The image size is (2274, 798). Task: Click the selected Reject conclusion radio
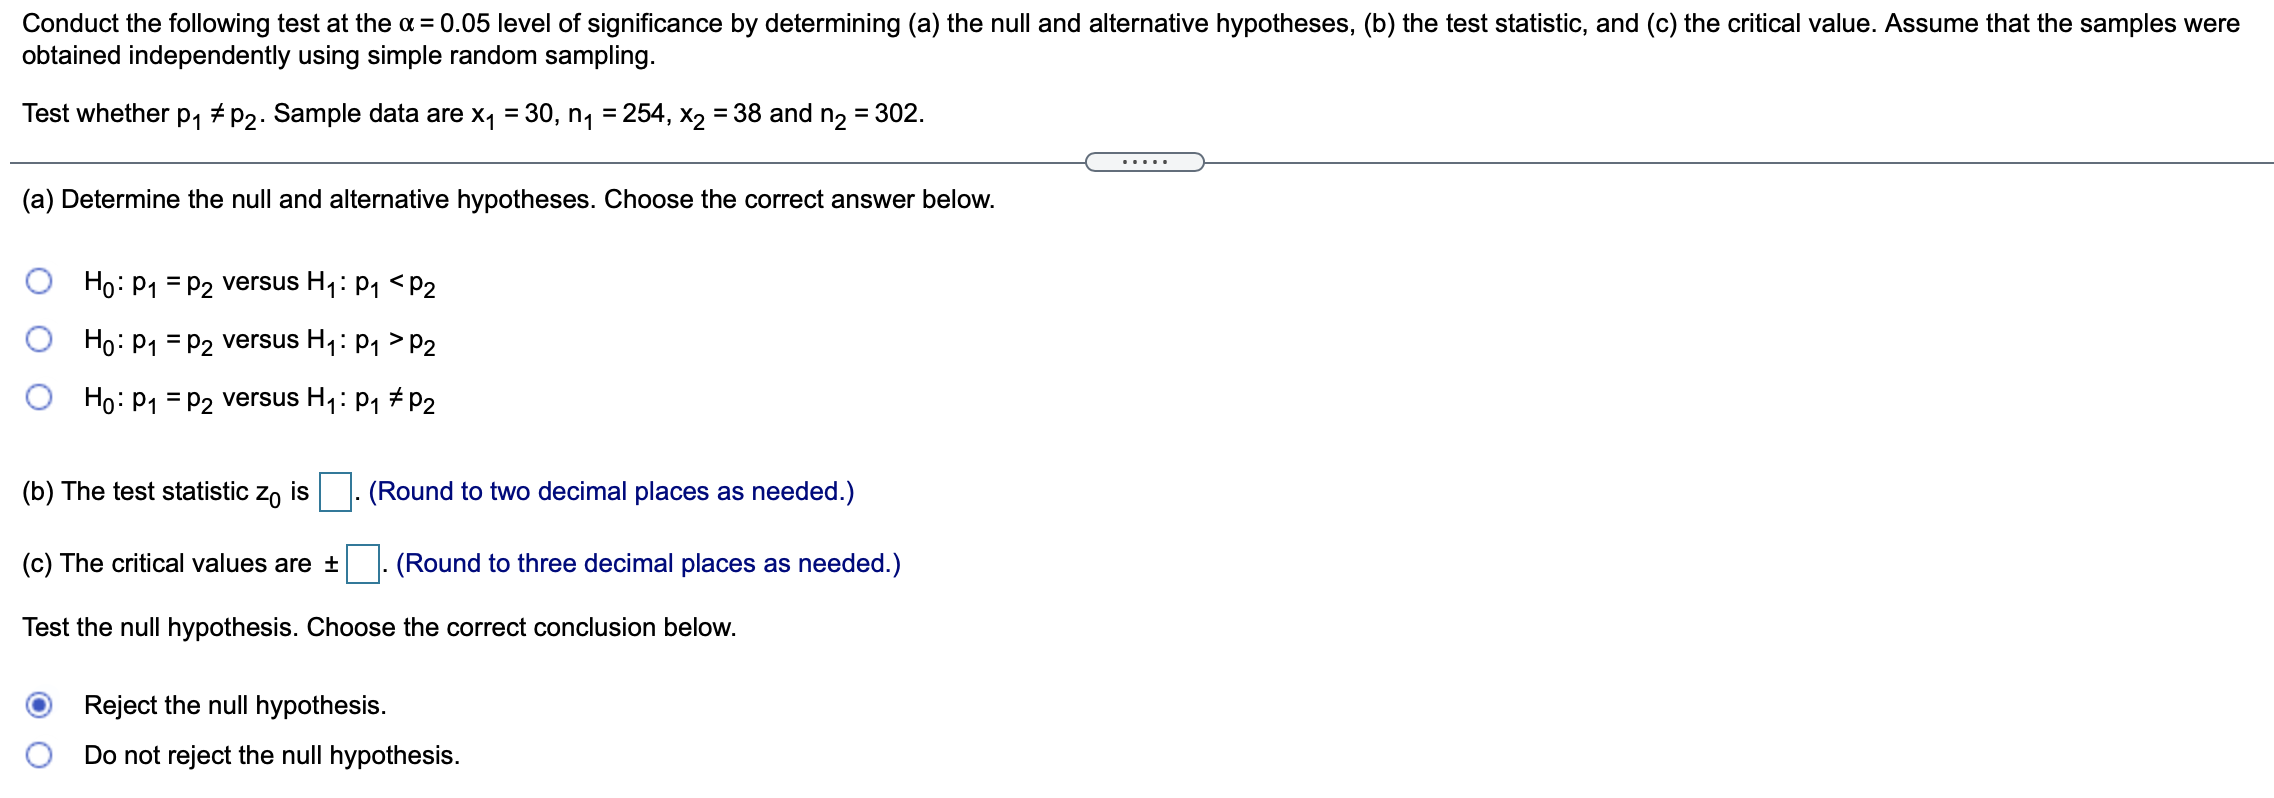(38, 704)
